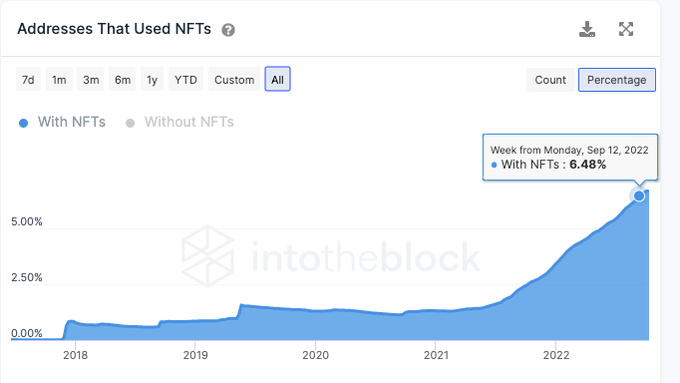Open the Custom date range picker
Image resolution: width=680 pixels, height=383 pixels.
(x=234, y=80)
